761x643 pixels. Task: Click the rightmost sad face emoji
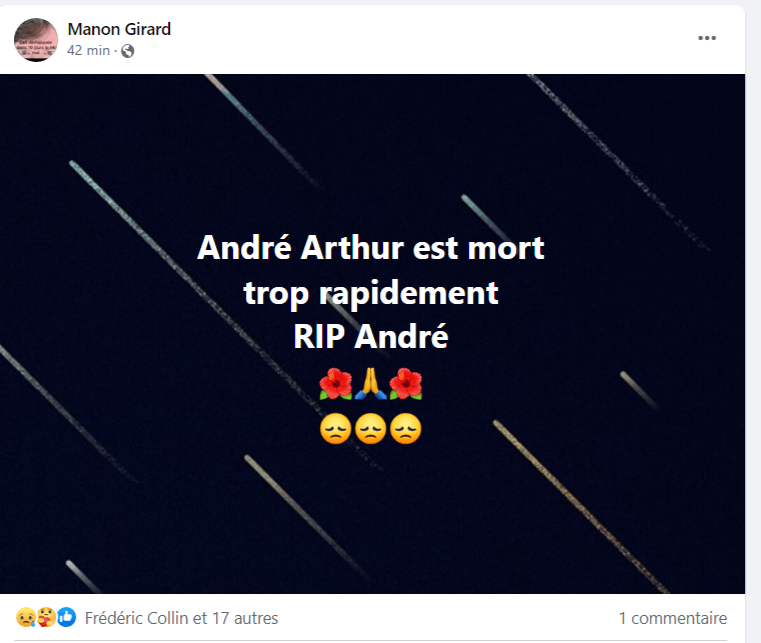[x=406, y=429]
